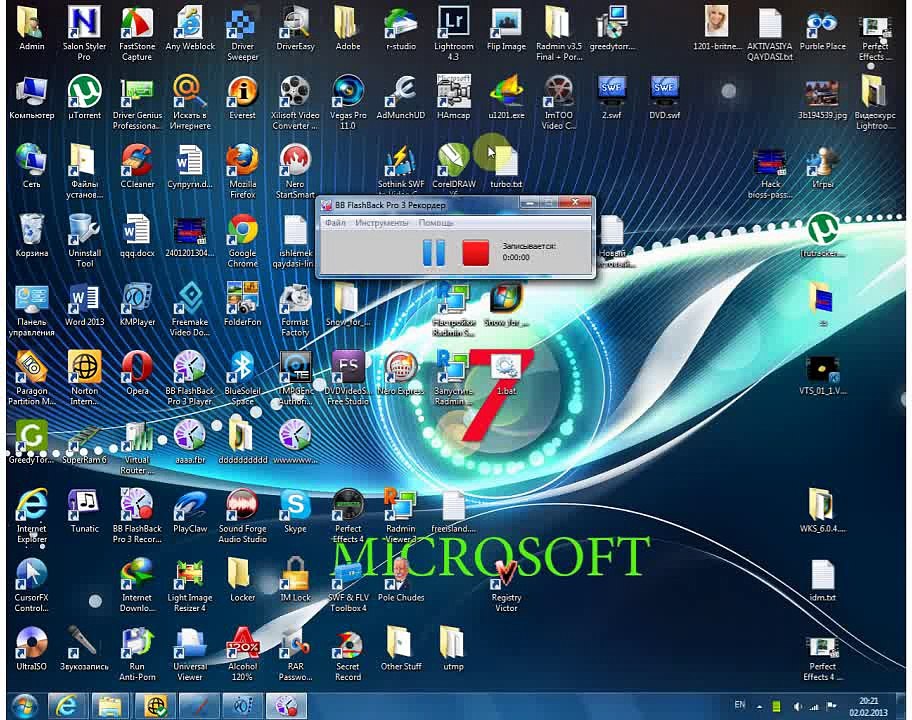The height and width of the screenshot is (720, 912).
Task: Select the Панель управления icon
Action: (x=31, y=309)
